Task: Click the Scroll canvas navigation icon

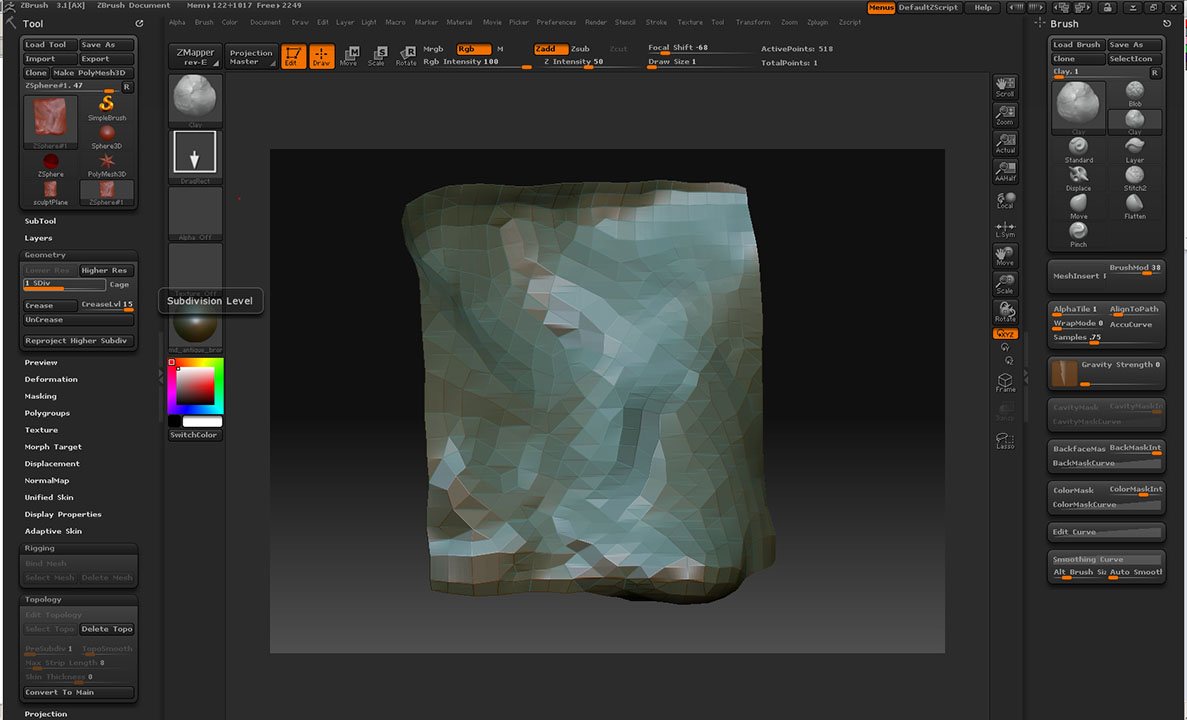Action: coord(1005,87)
